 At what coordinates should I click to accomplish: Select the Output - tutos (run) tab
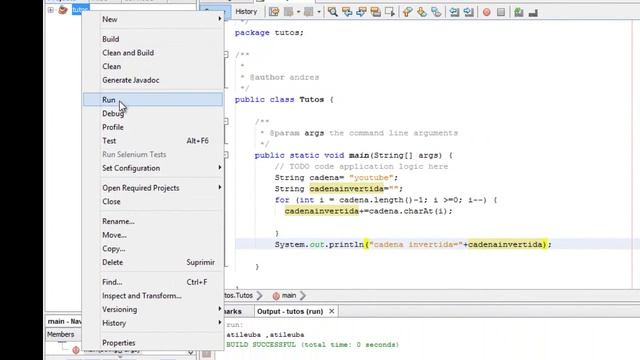coord(290,311)
